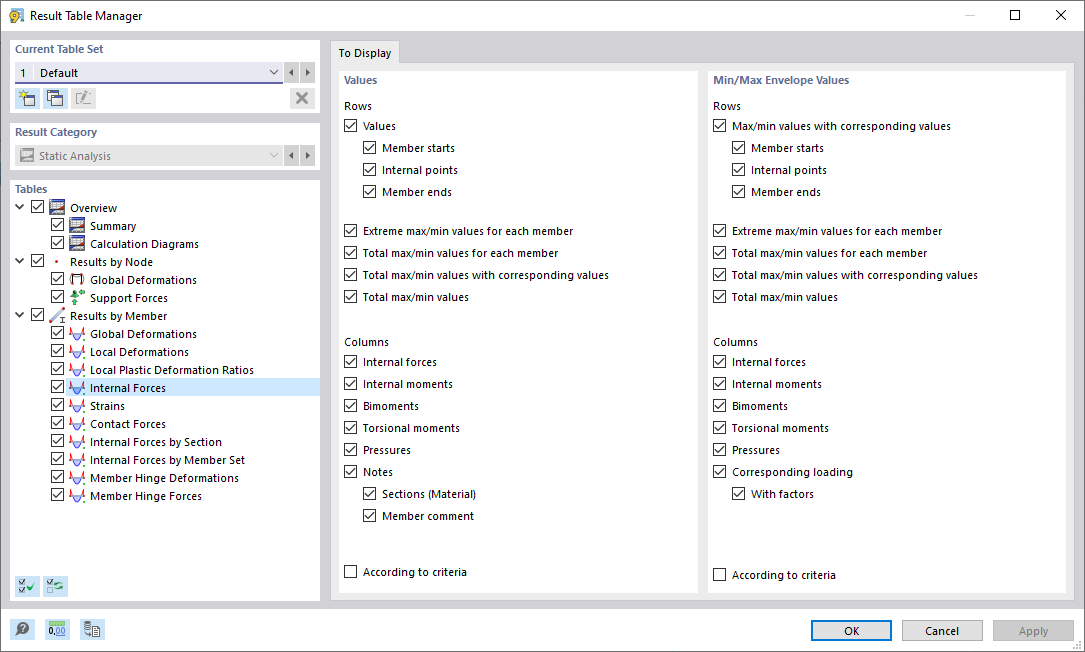Open the manage configurations icon
This screenshot has height=652, width=1085.
click(92, 629)
